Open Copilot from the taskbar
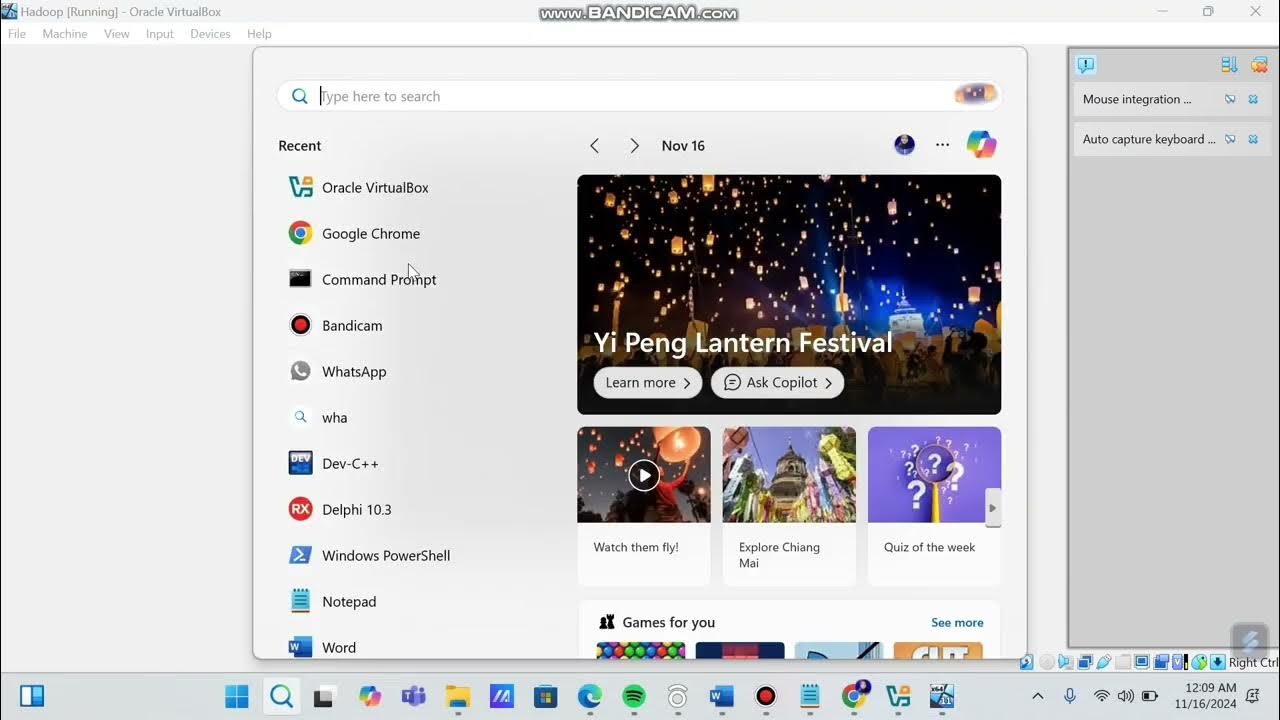1280x720 pixels. click(x=370, y=696)
